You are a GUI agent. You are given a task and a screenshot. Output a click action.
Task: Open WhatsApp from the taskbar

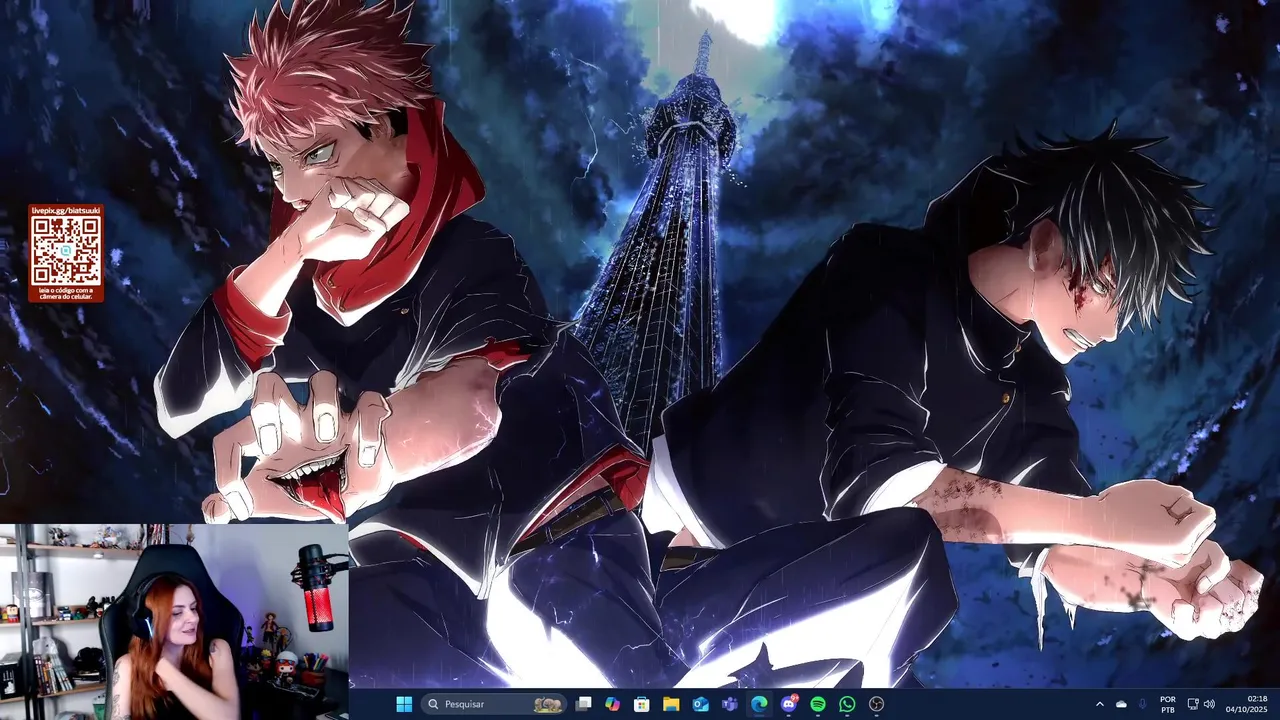847,704
